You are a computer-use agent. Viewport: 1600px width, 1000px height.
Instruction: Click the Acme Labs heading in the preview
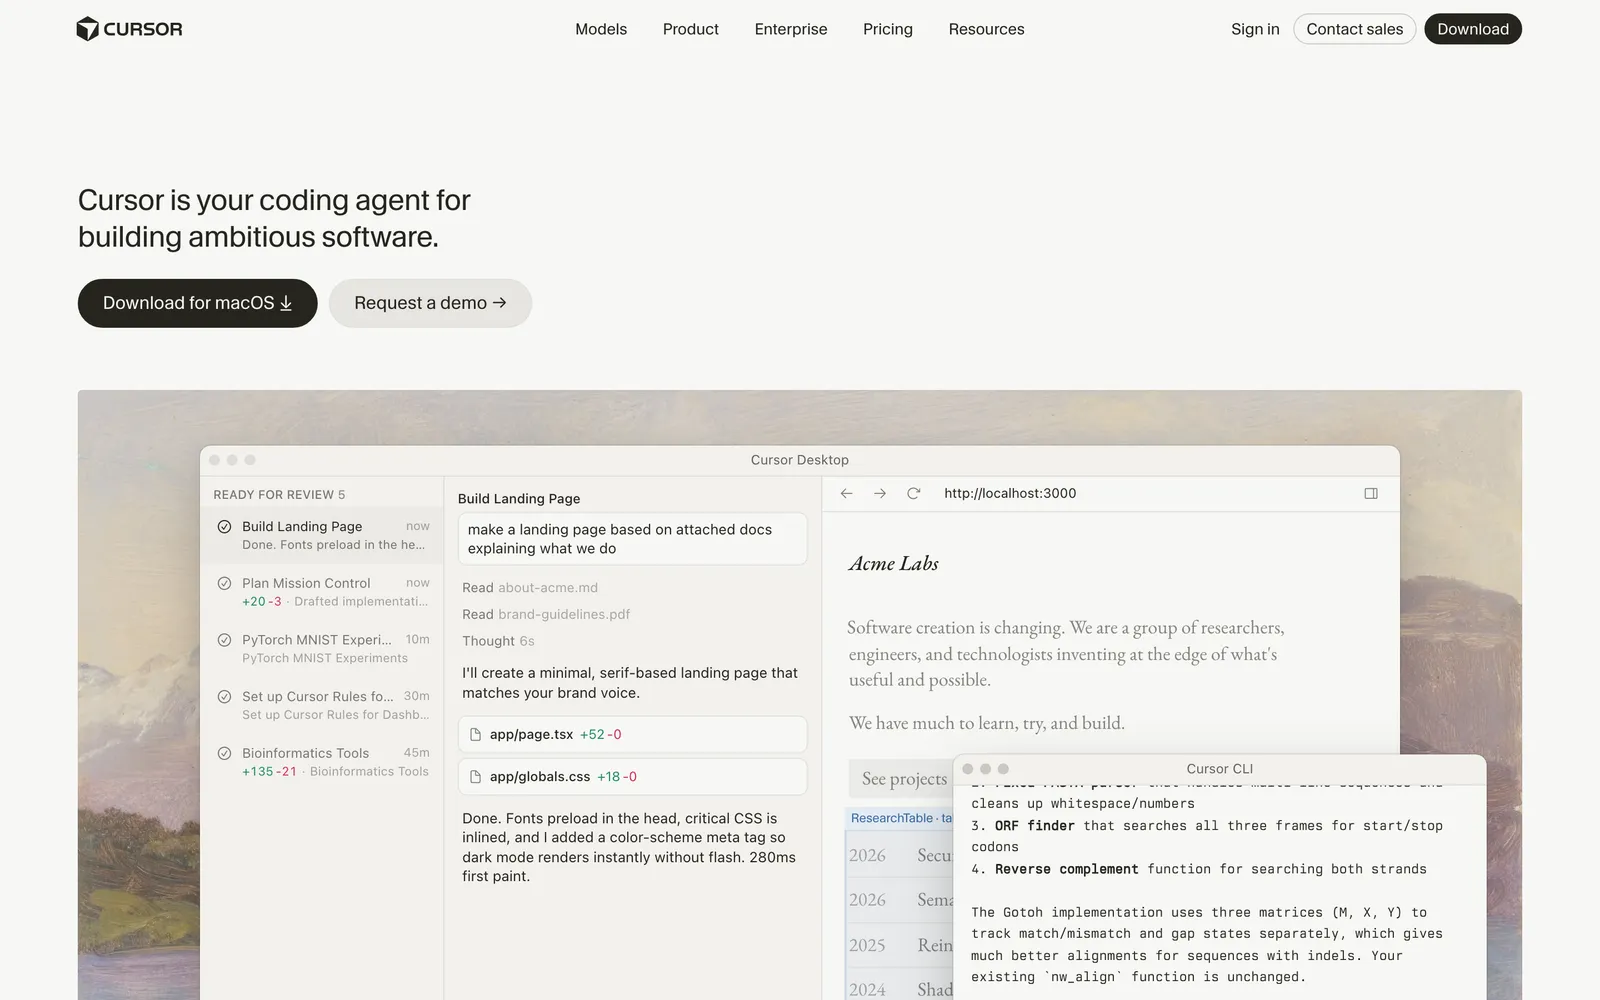click(893, 564)
